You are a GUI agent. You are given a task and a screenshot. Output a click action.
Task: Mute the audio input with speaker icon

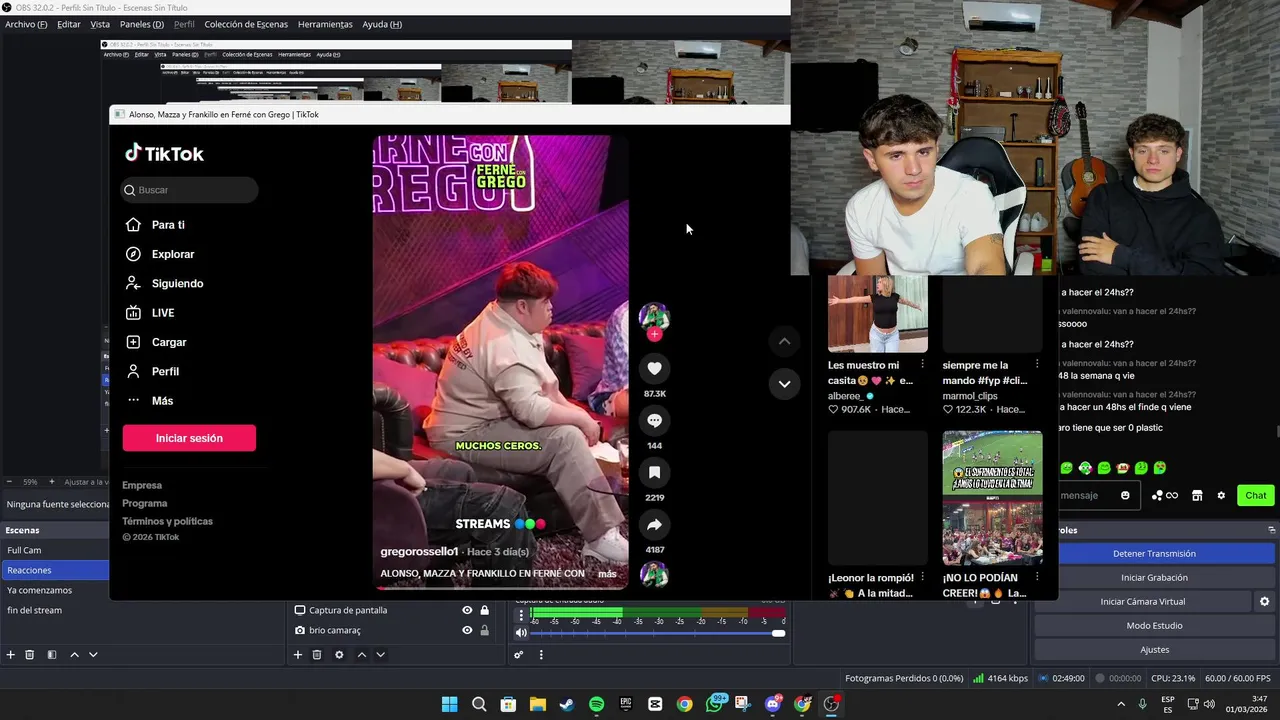coord(520,632)
